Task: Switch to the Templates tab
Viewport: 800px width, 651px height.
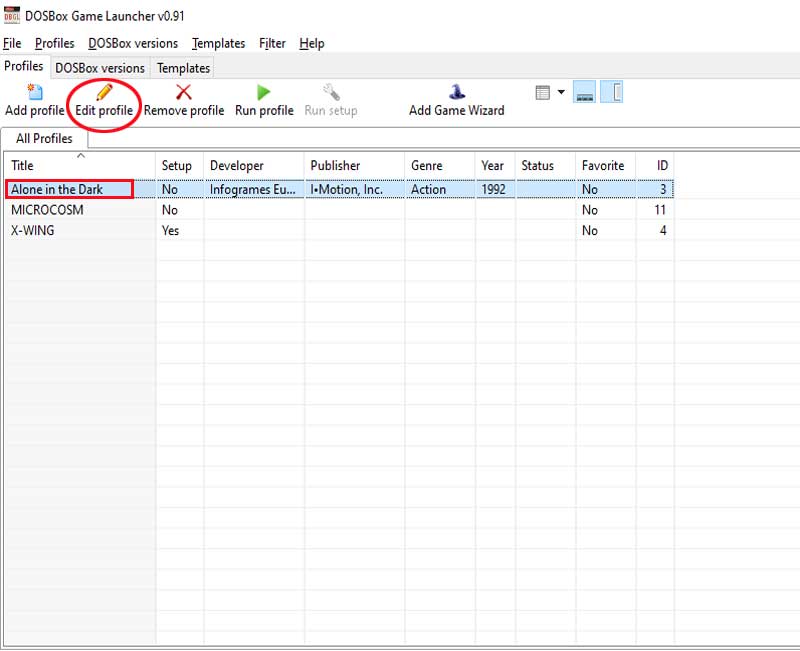Action: [183, 68]
